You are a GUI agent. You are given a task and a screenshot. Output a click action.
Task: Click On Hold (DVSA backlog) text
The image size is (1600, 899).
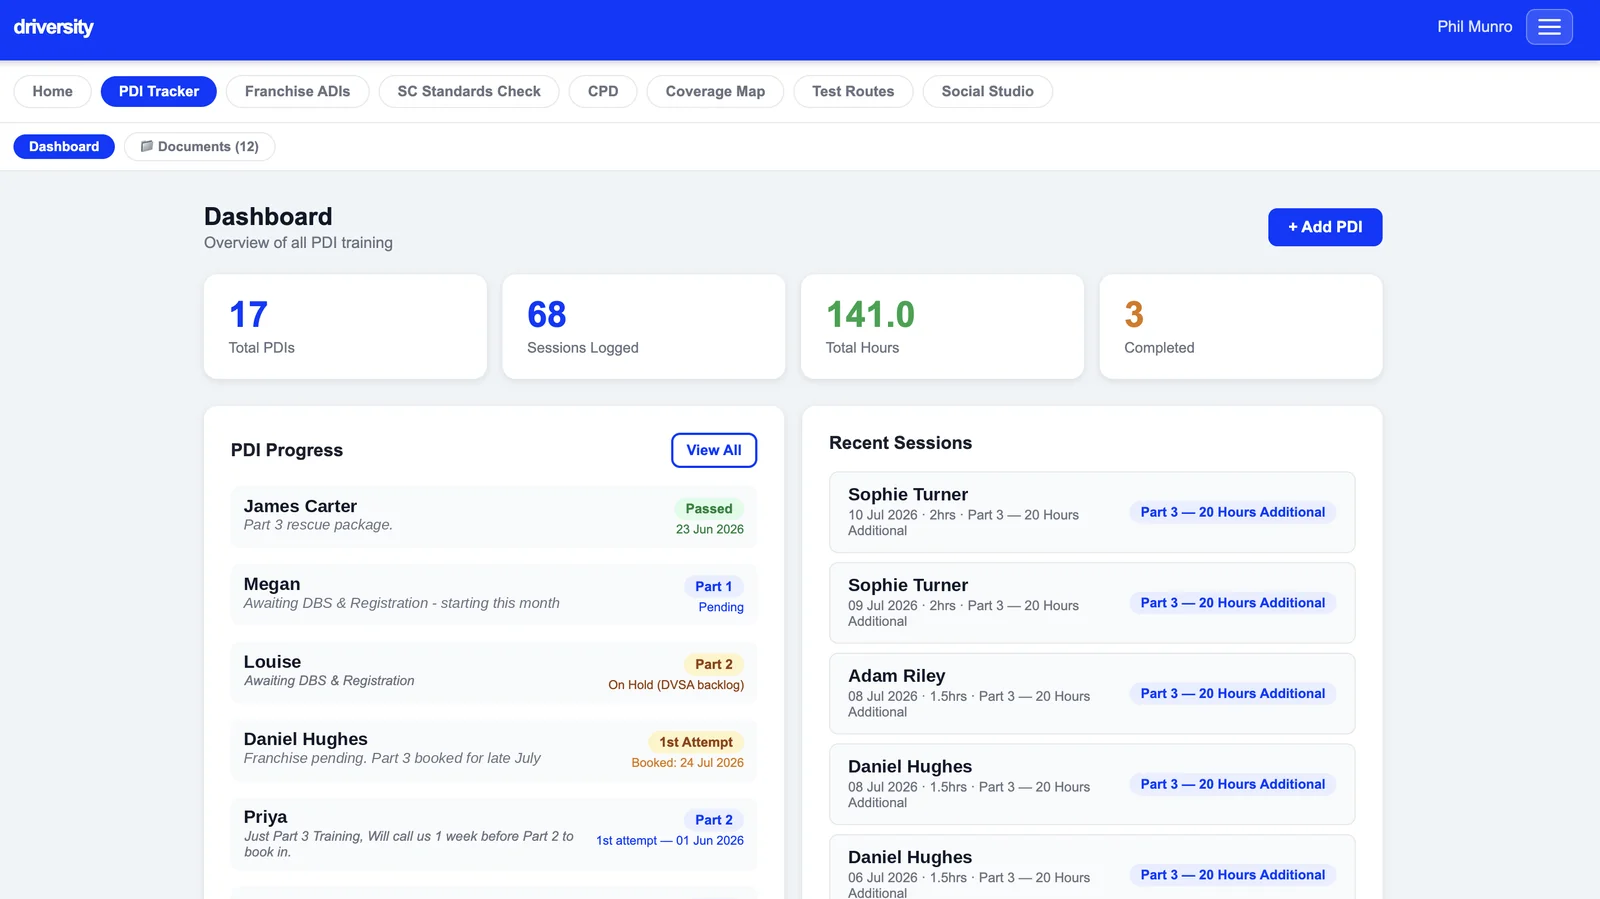click(x=676, y=685)
